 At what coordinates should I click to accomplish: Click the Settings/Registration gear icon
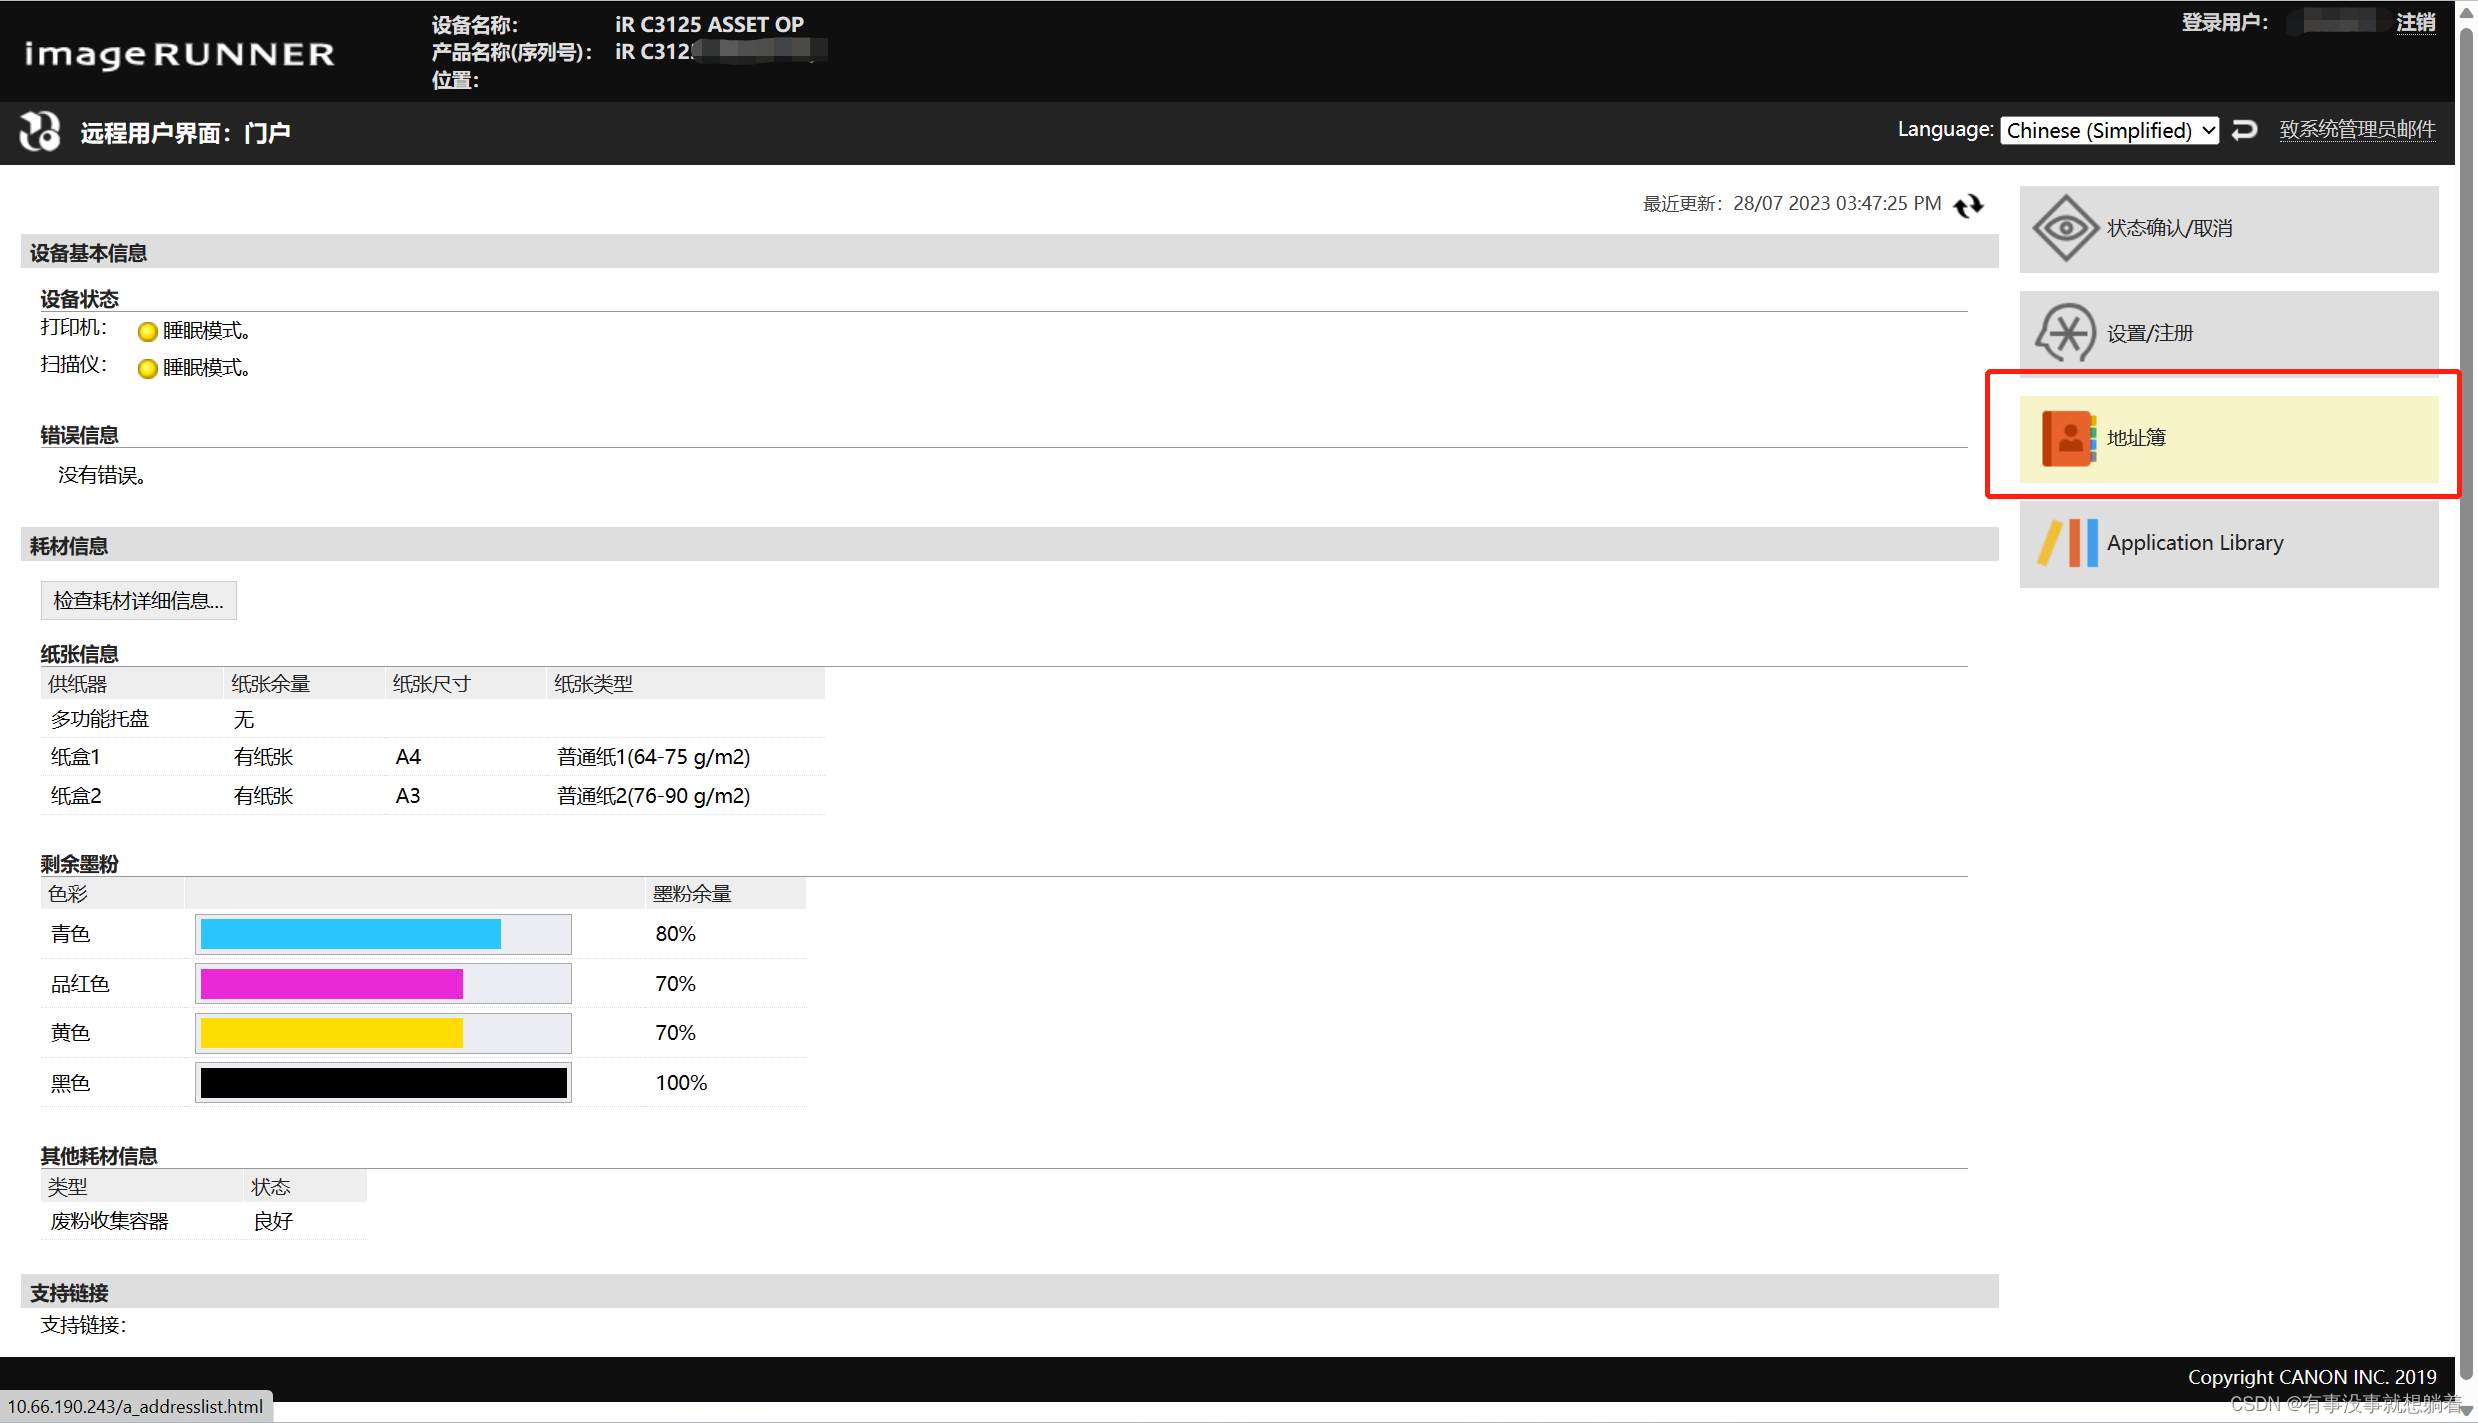[2065, 333]
